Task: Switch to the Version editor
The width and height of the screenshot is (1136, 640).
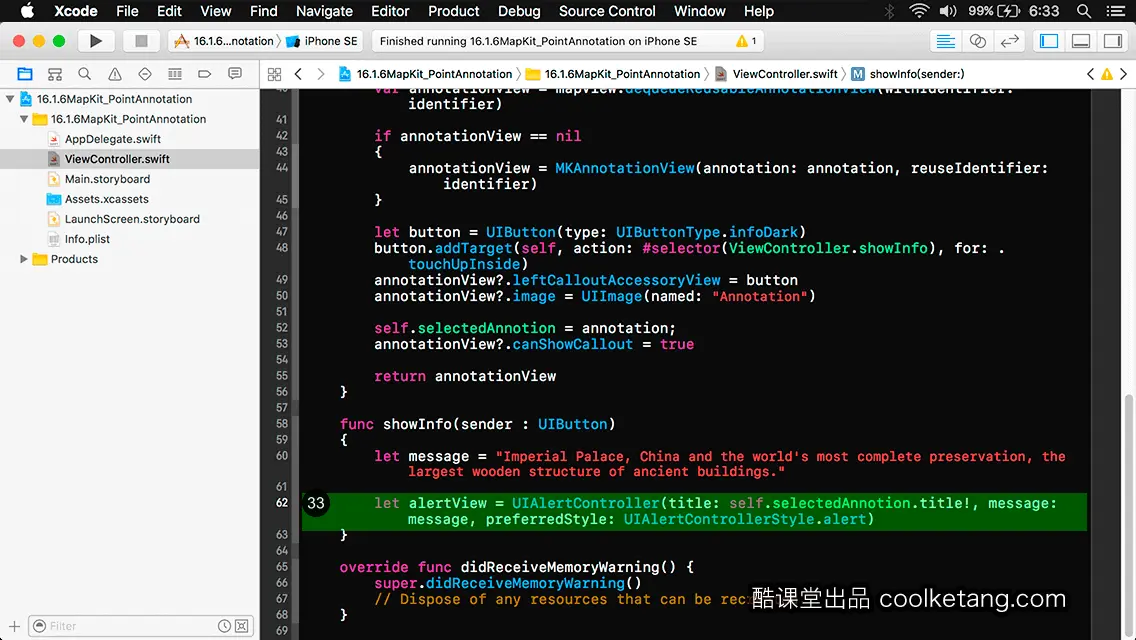Action: (1009, 41)
